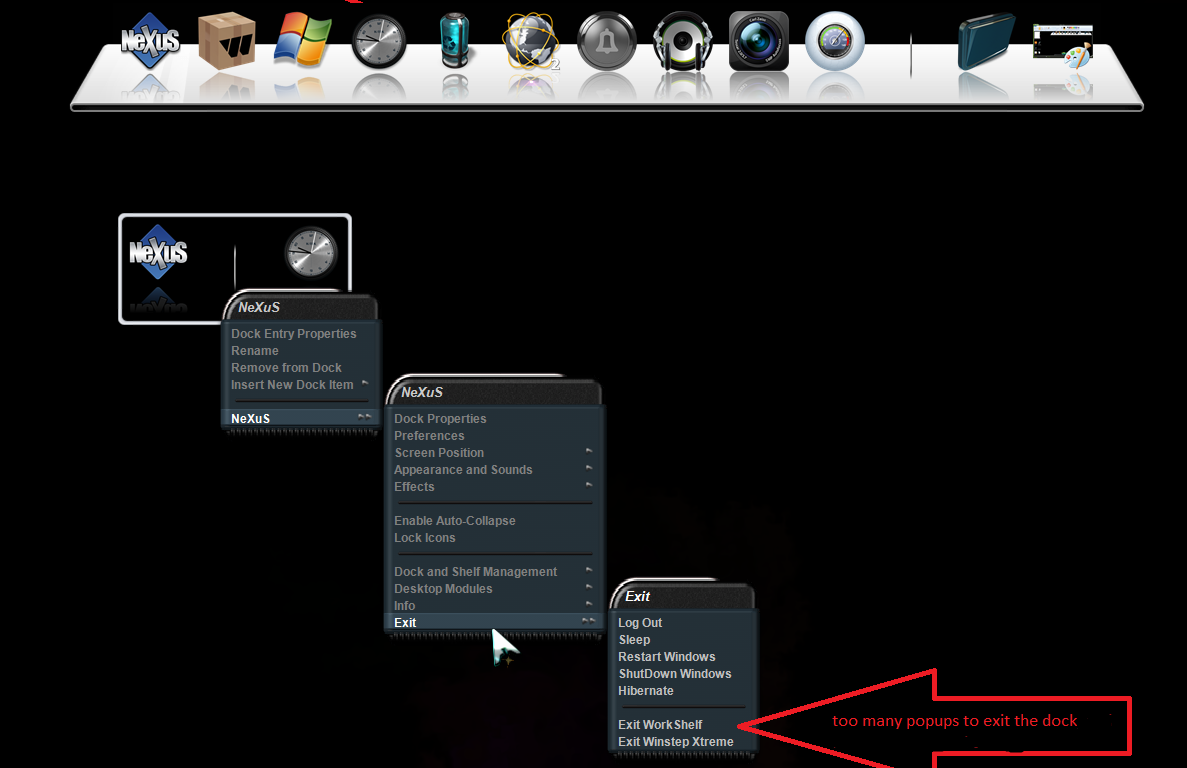Viewport: 1187px width, 768px height.
Task: Expand the Appearance and Sounds submenu
Action: point(463,470)
